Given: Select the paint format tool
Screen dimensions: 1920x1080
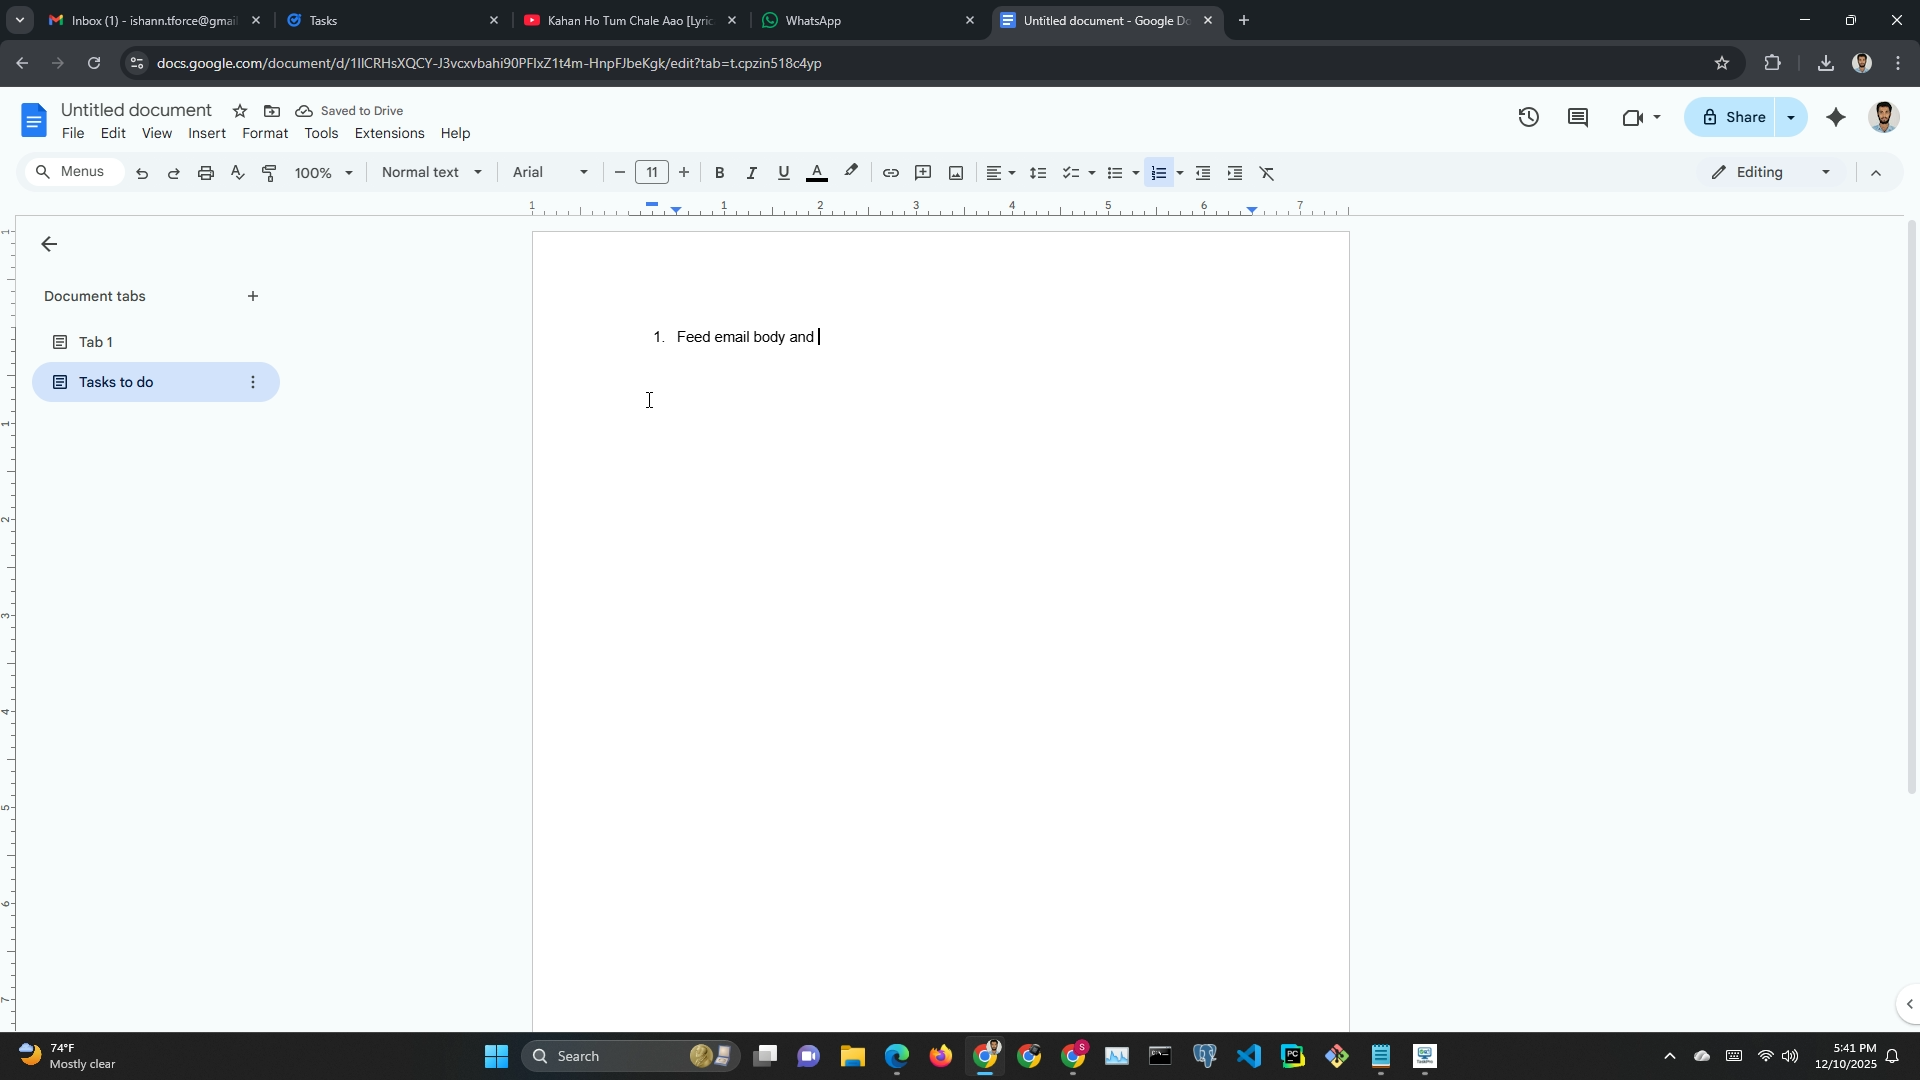Looking at the screenshot, I should 269,173.
